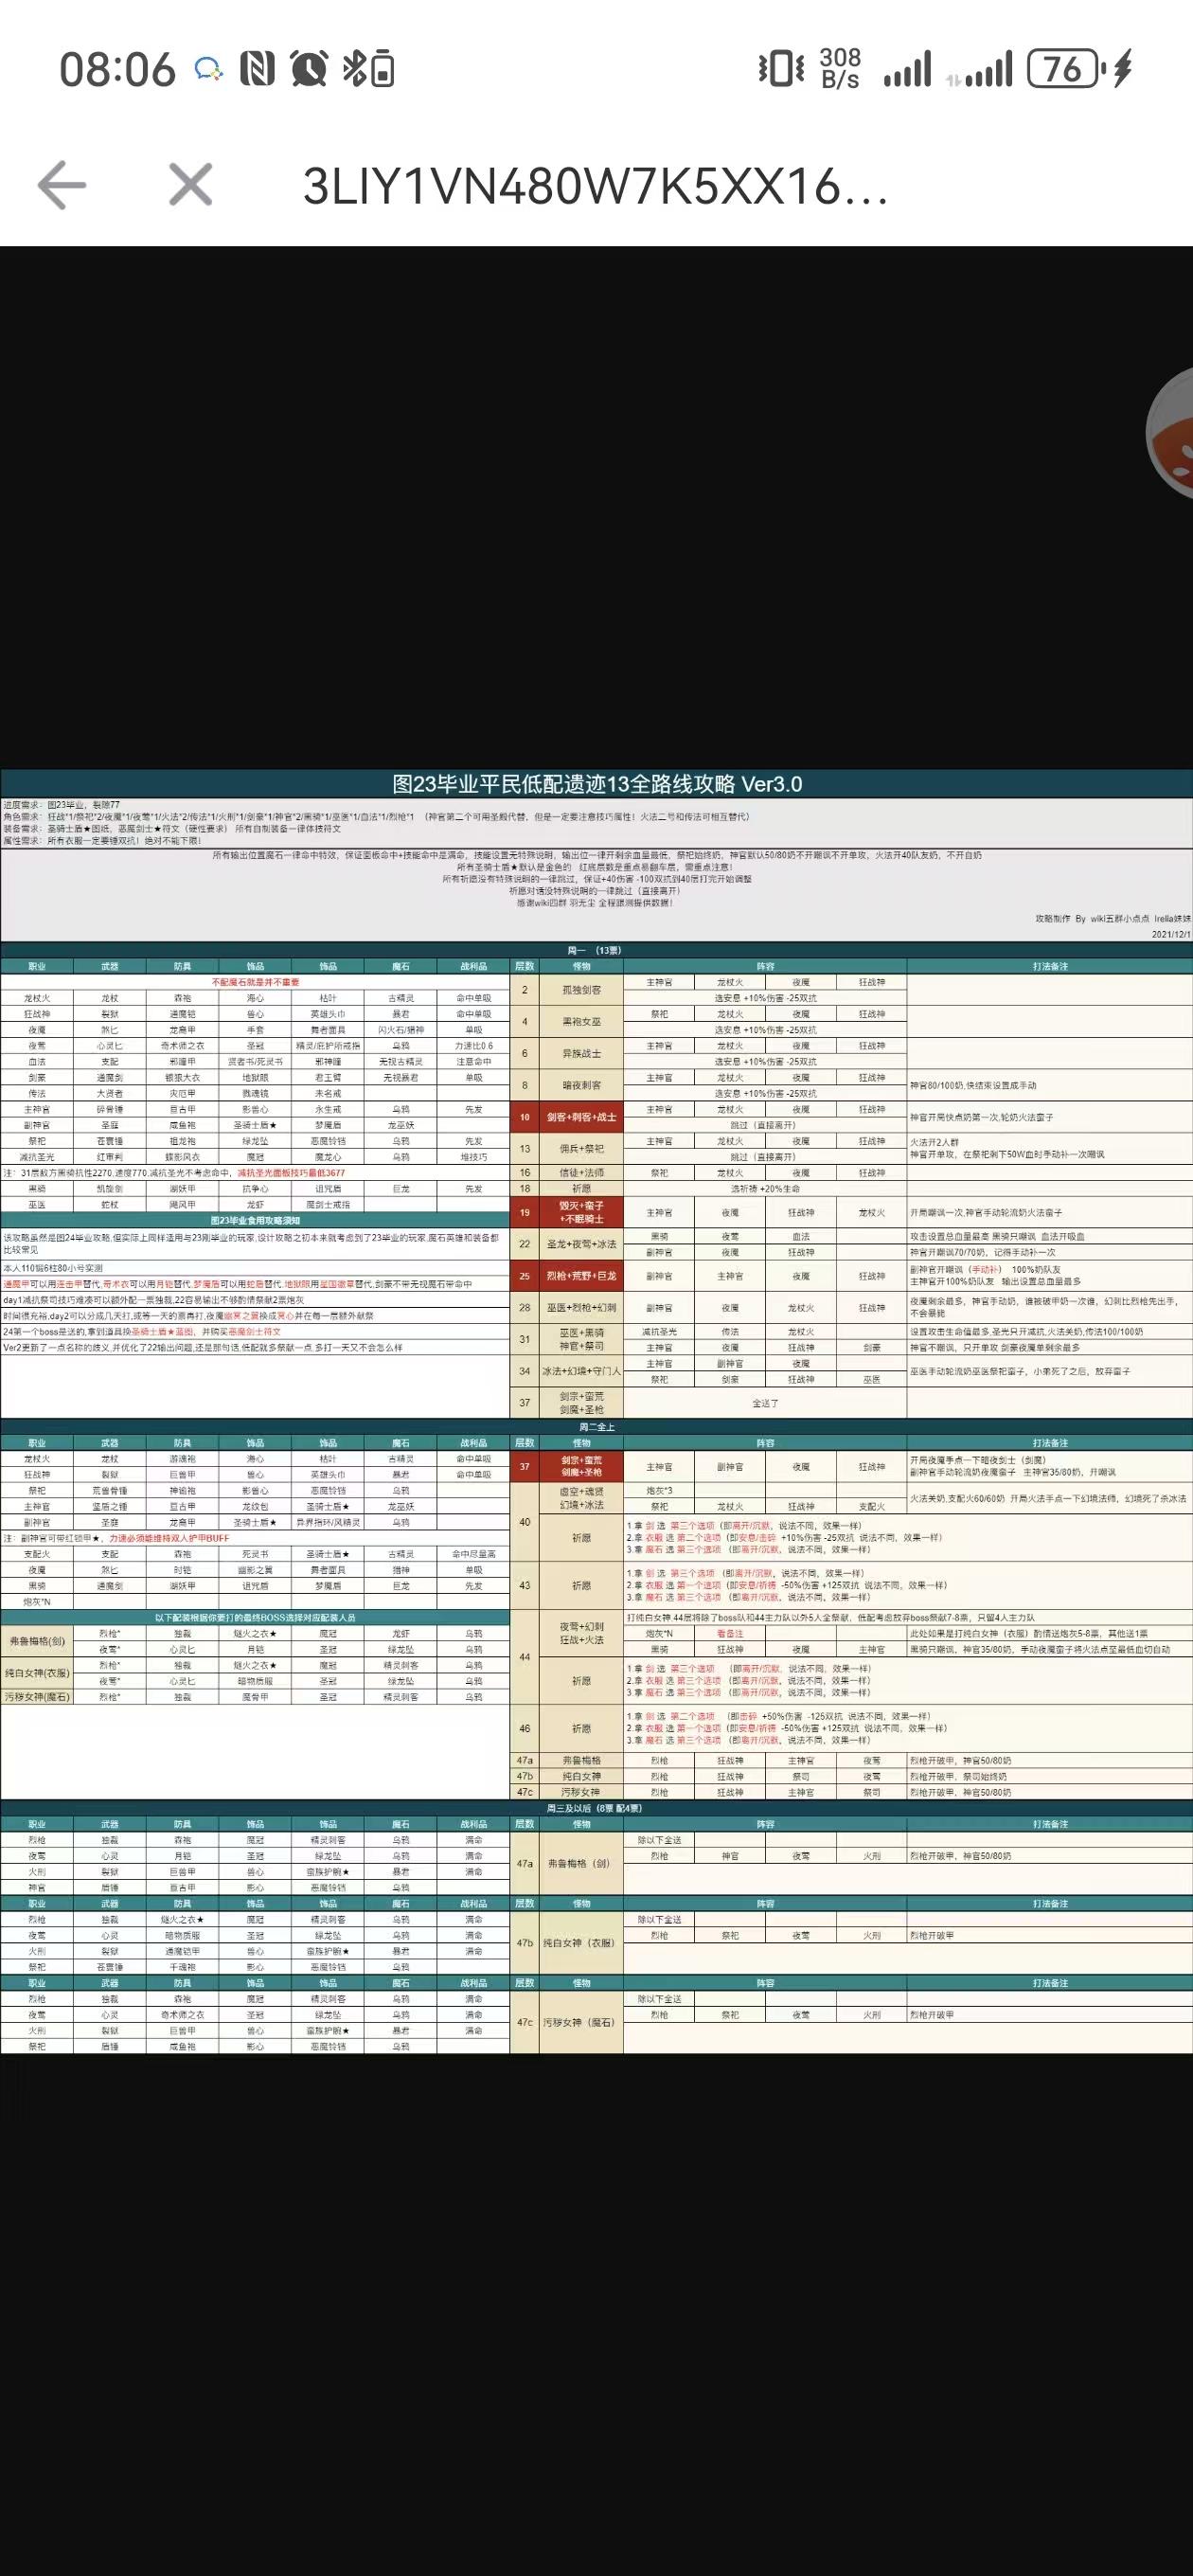Viewport: 1193px width, 2576px height.
Task: Tap the 异族战士 monster cell
Action: pos(581,1053)
